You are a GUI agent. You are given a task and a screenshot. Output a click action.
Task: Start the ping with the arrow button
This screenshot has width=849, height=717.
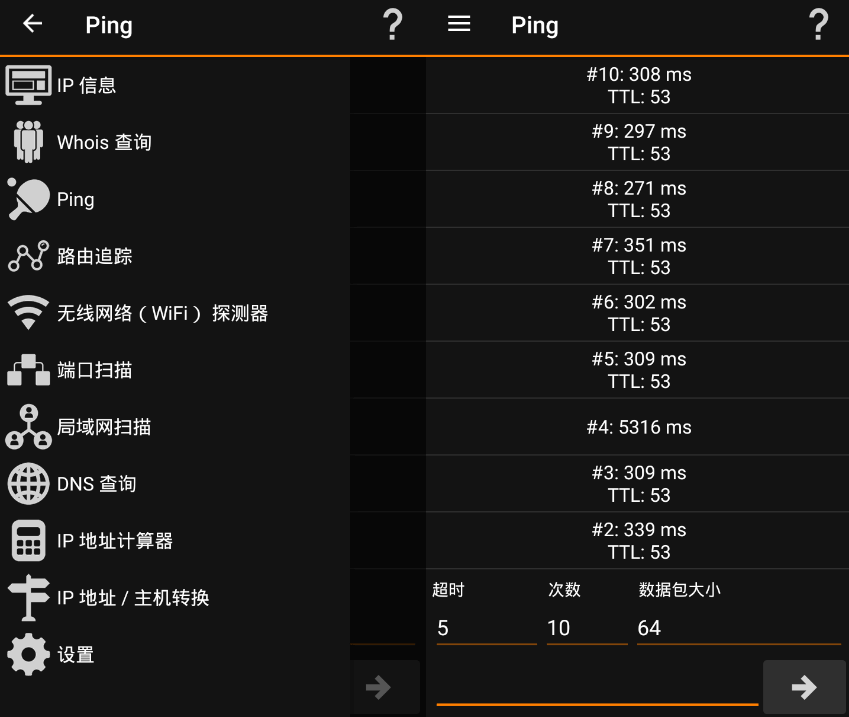pyautogui.click(x=804, y=686)
